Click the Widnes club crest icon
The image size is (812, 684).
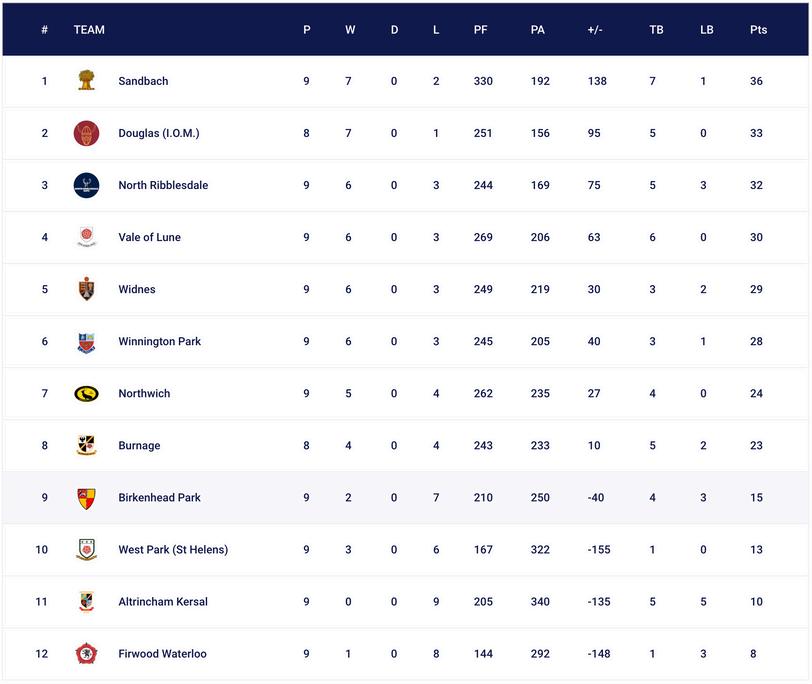87,289
